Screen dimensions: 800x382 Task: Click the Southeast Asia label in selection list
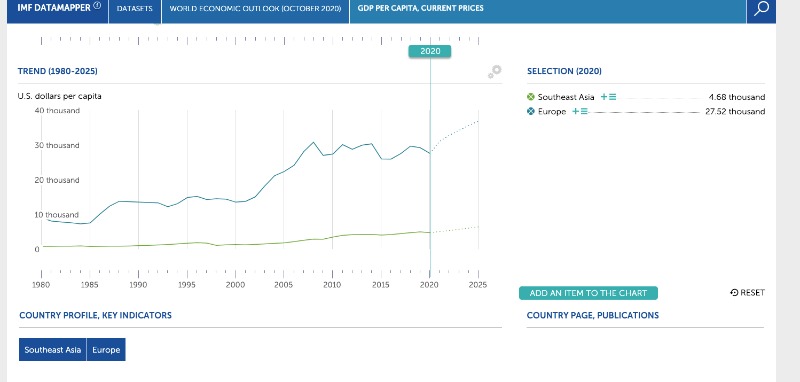[566, 97]
